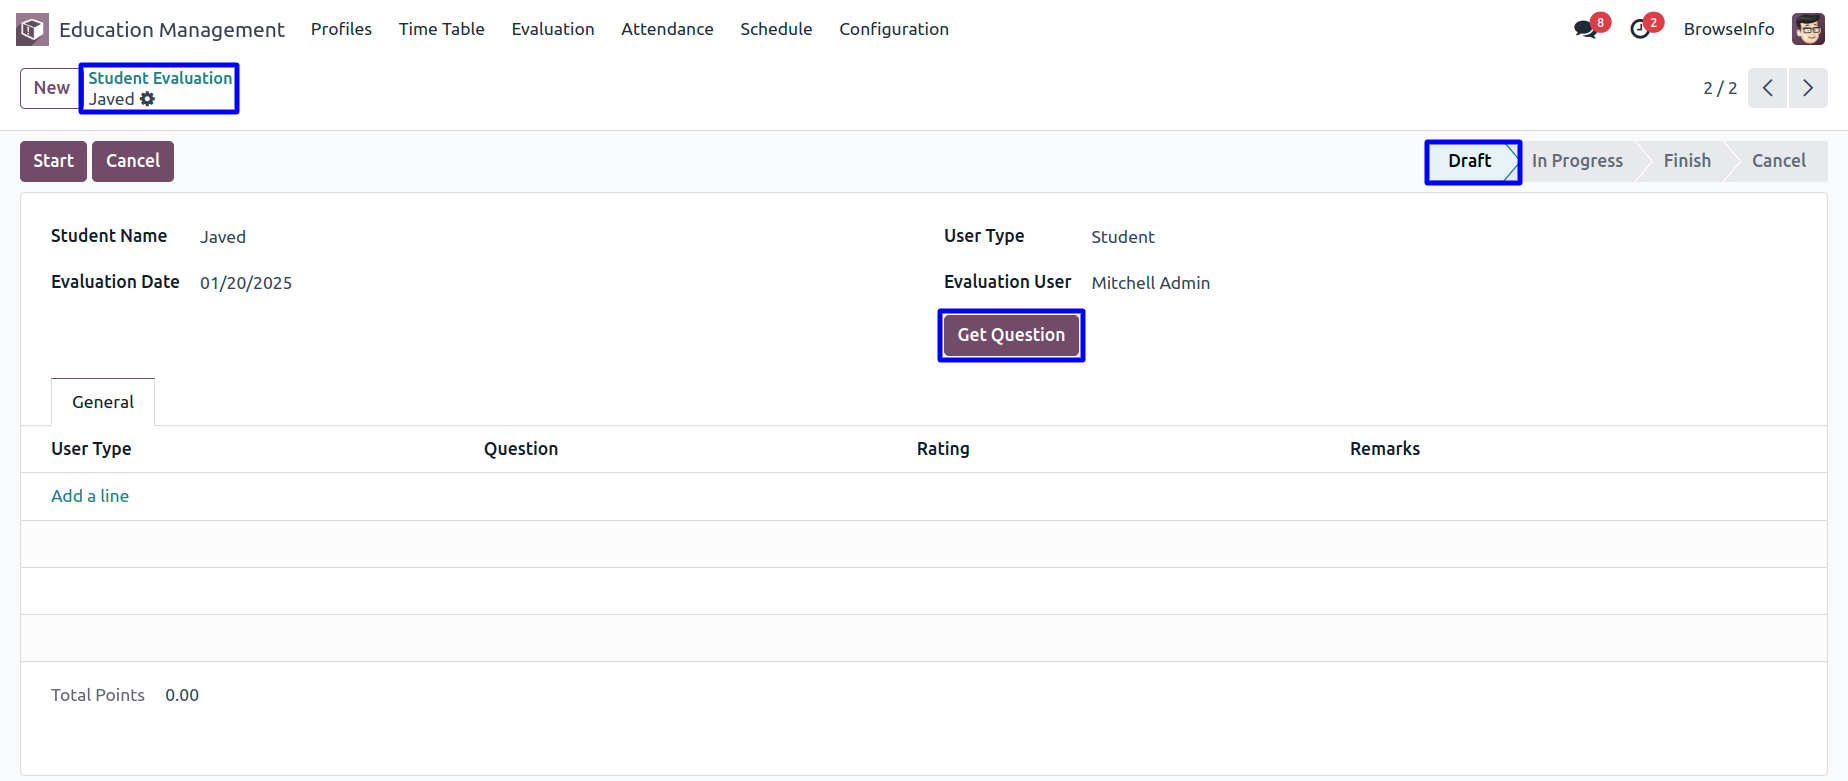This screenshot has height=781, width=1848.
Task: Click the Student Name field Javed
Action: [x=223, y=237]
